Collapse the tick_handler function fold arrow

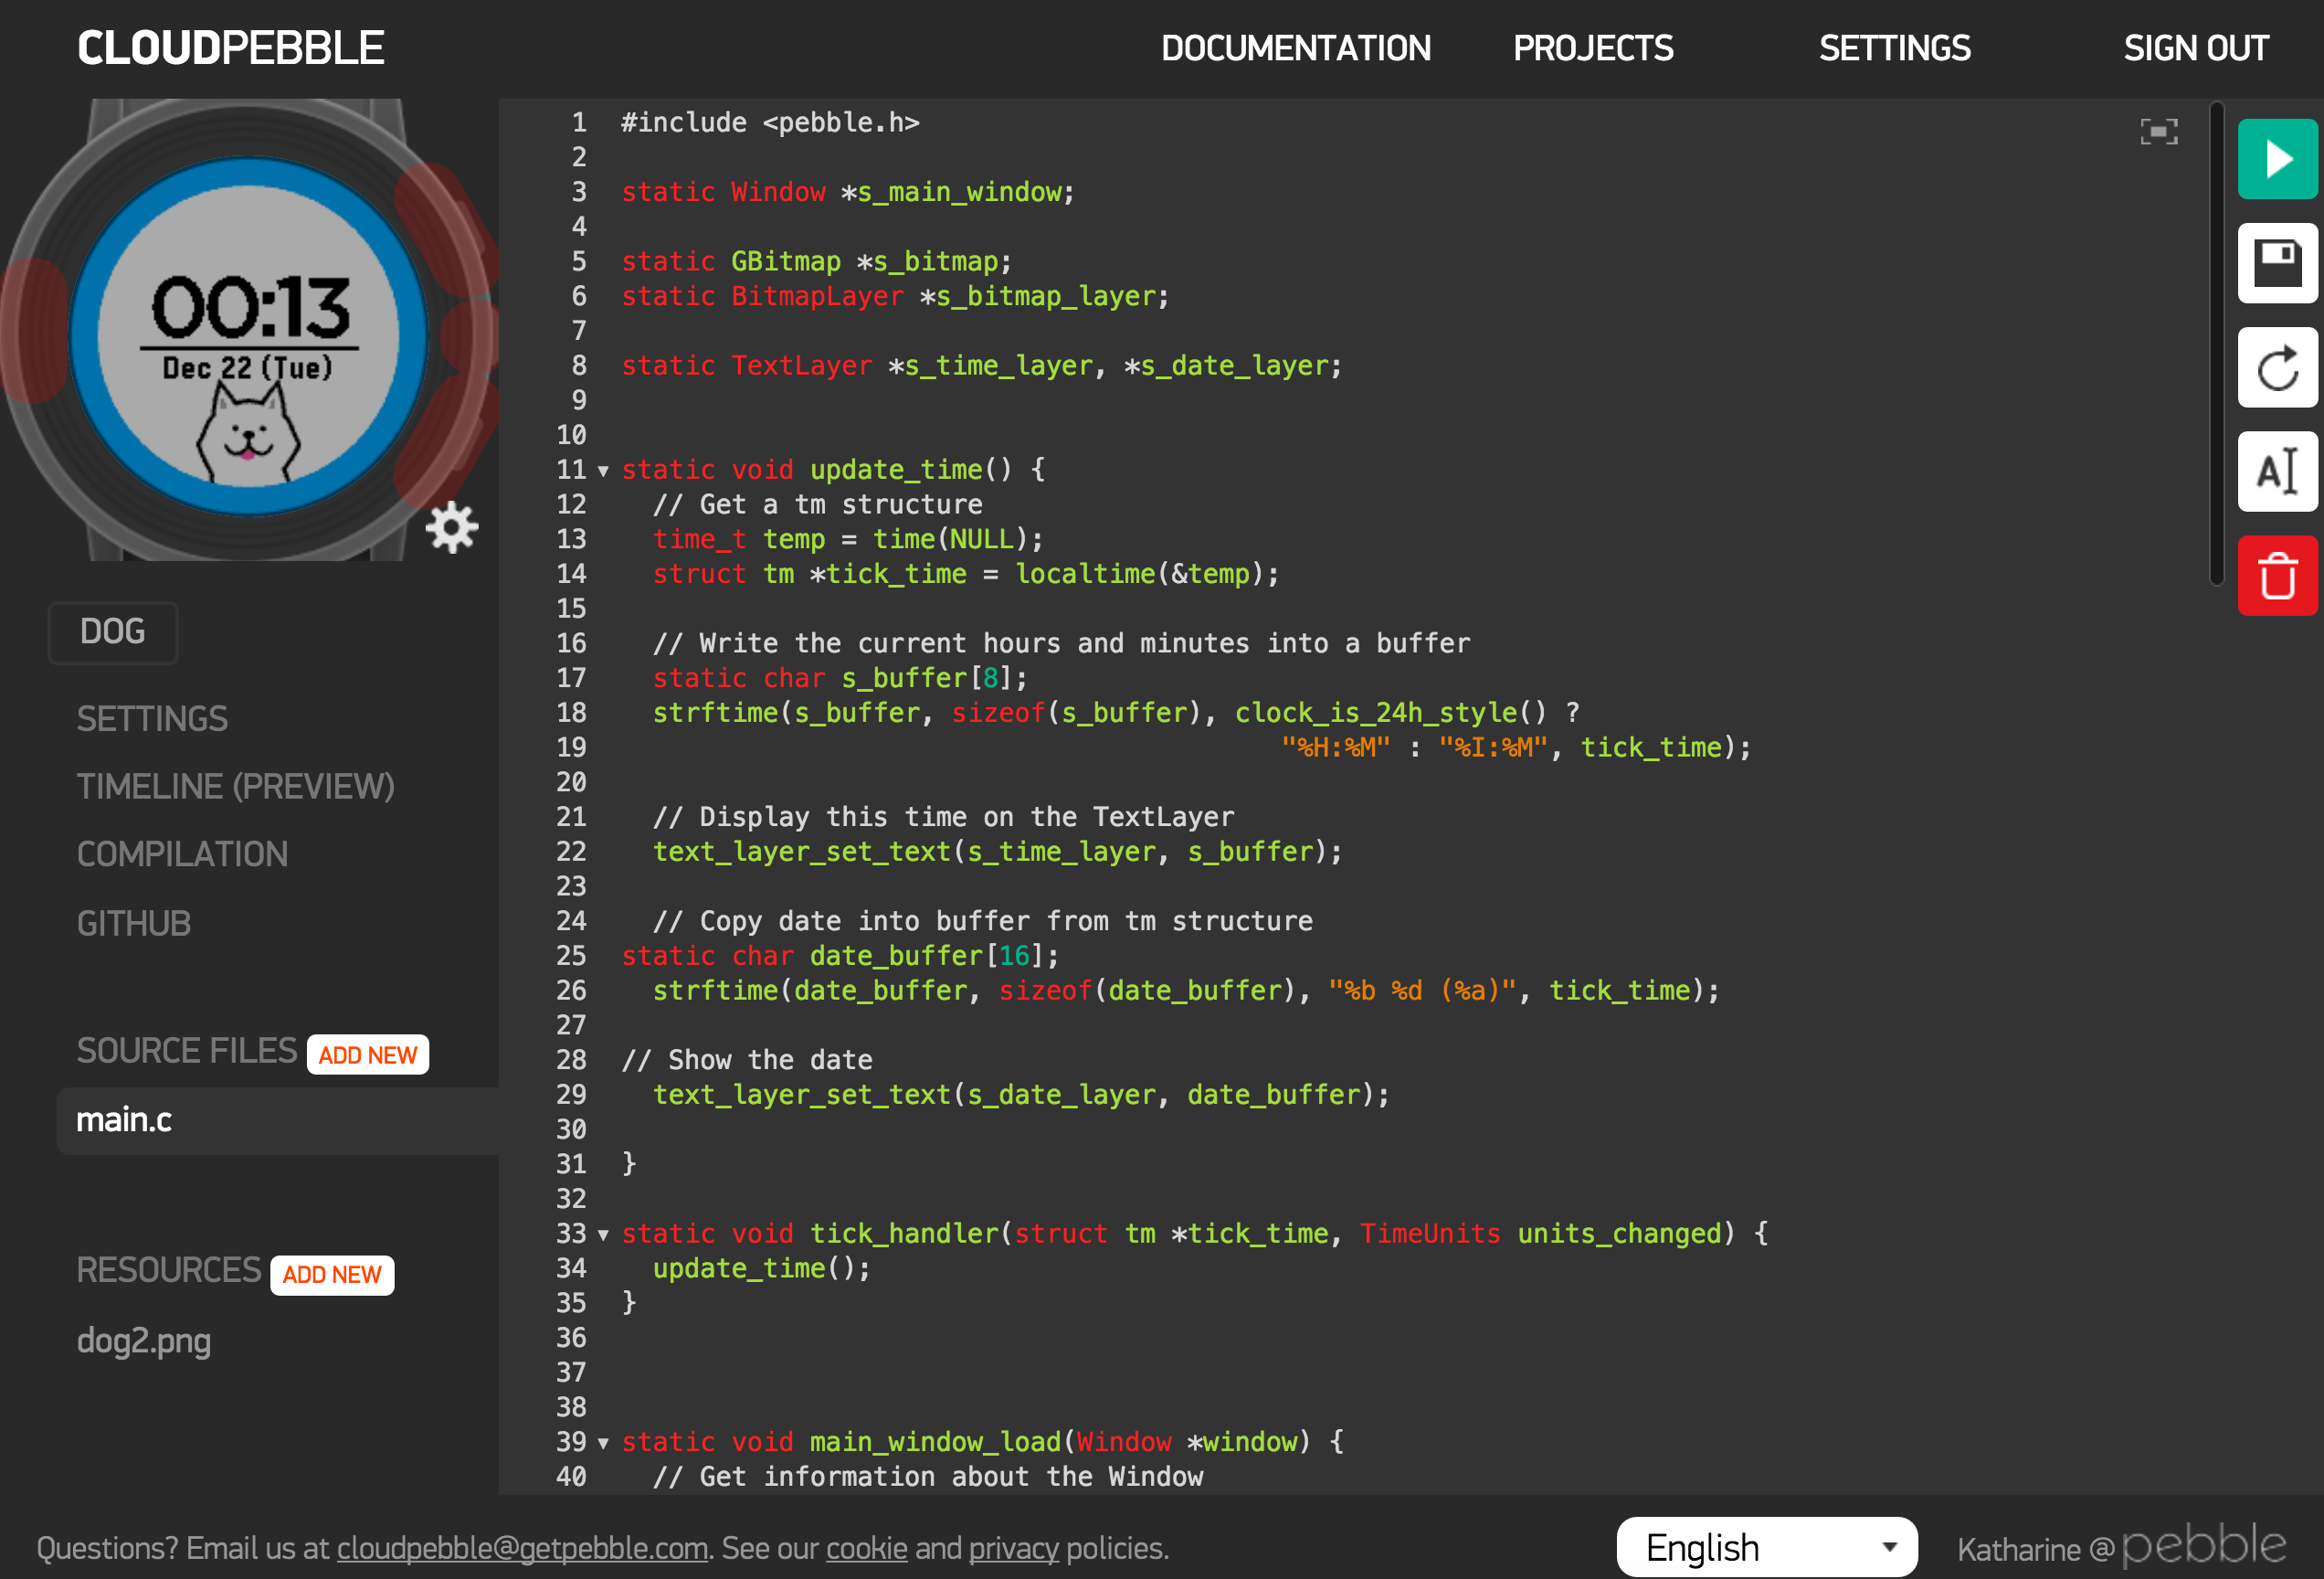[603, 1235]
